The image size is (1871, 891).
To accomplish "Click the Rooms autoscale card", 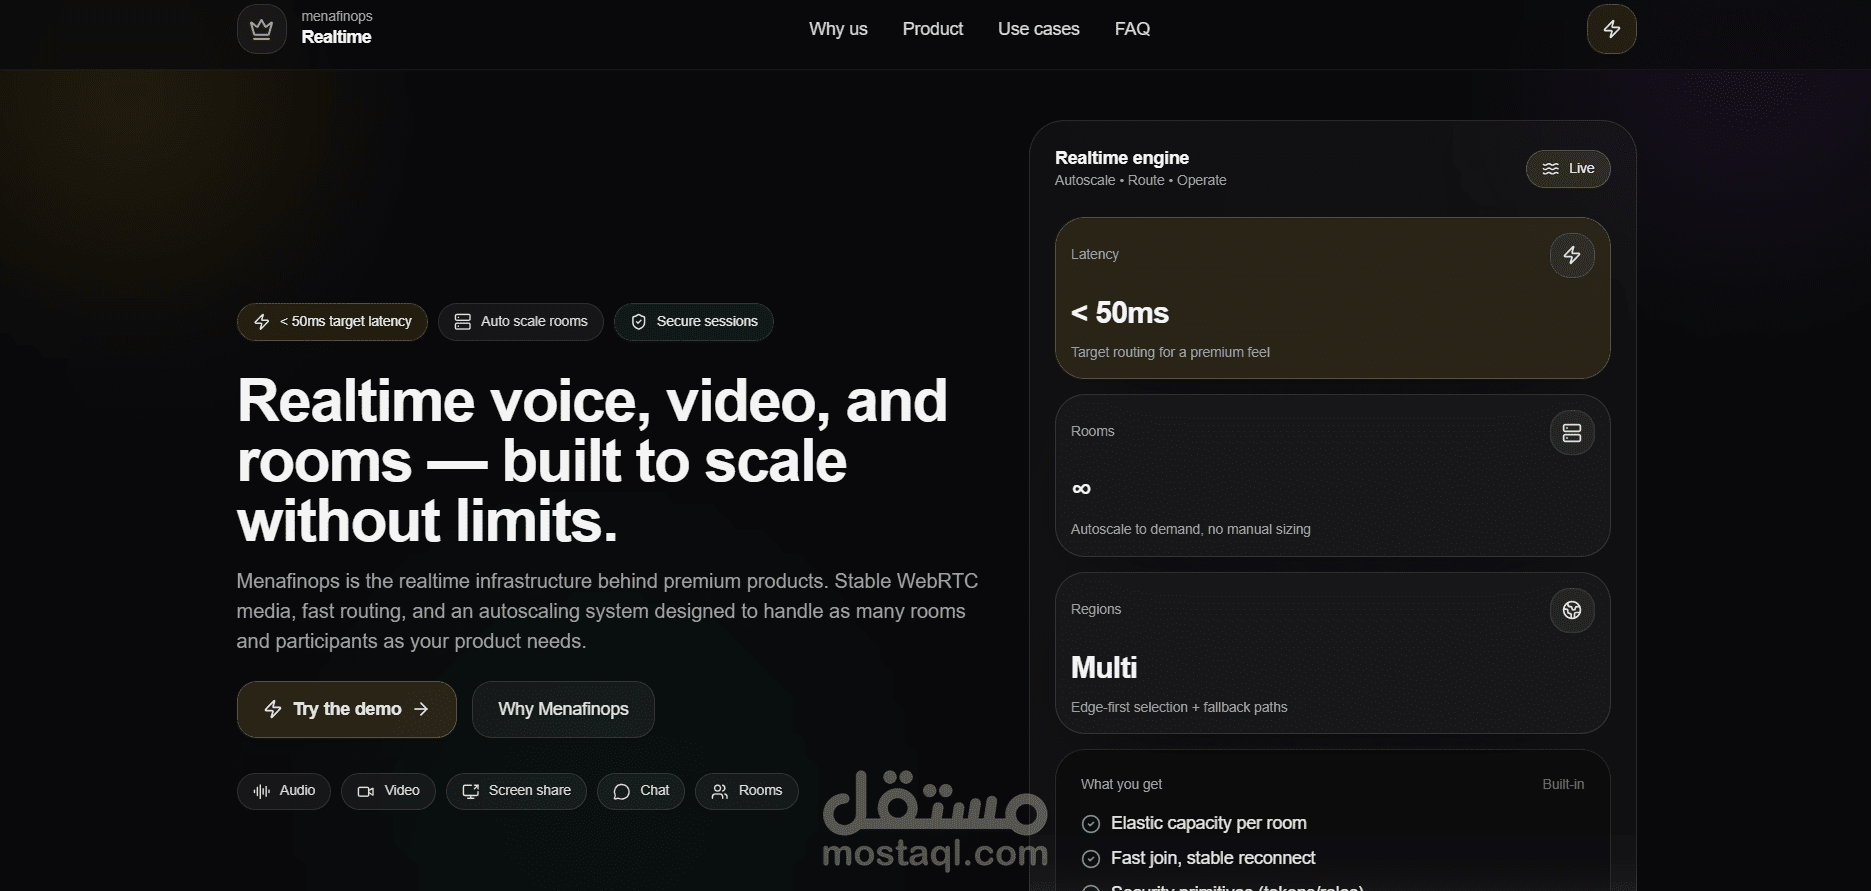I will click(x=1332, y=476).
